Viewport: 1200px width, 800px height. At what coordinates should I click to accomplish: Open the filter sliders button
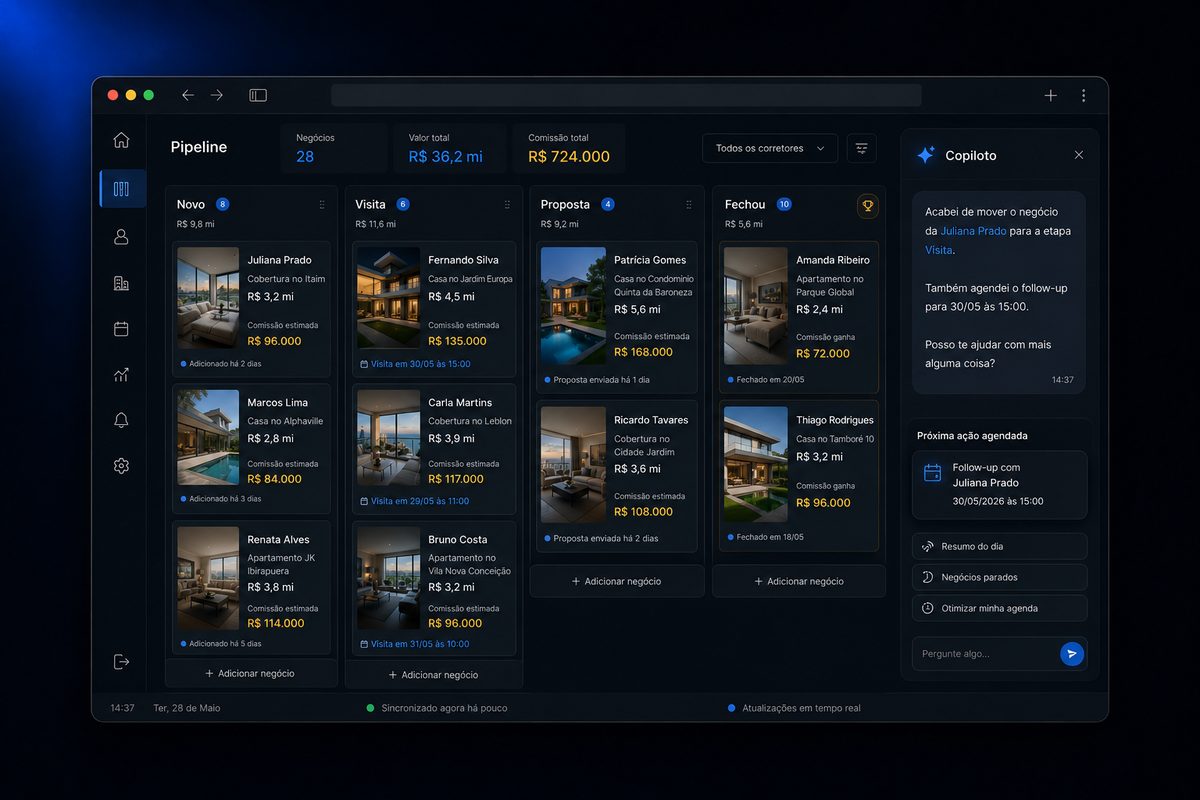click(861, 148)
